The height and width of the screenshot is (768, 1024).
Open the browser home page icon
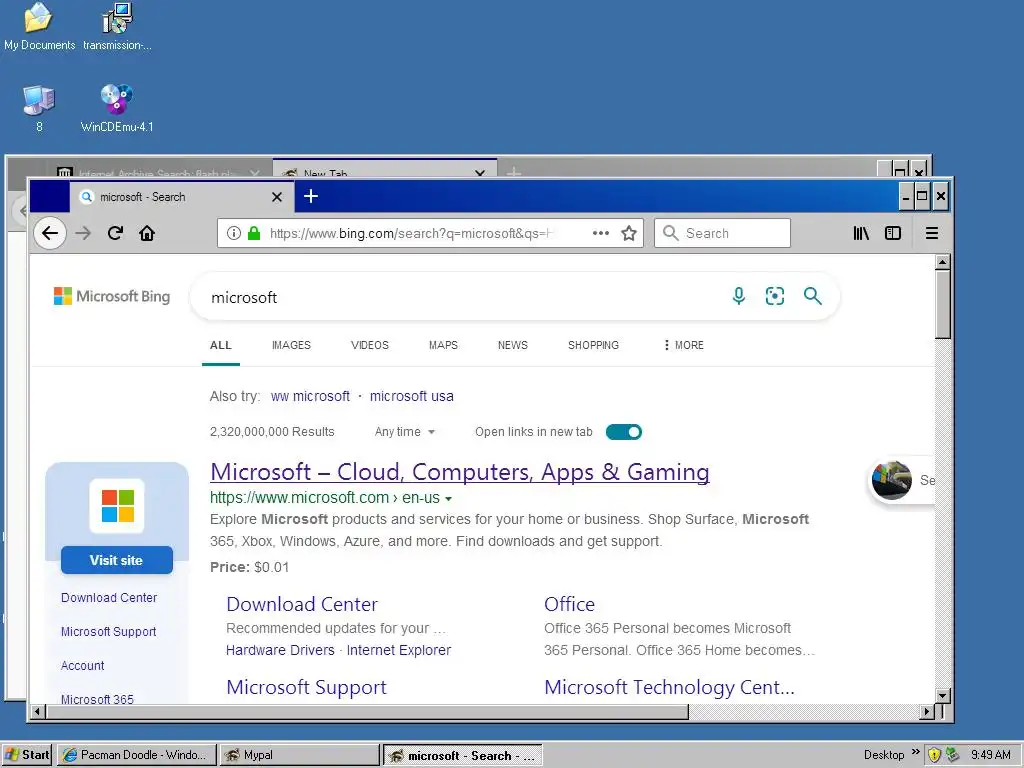(147, 233)
